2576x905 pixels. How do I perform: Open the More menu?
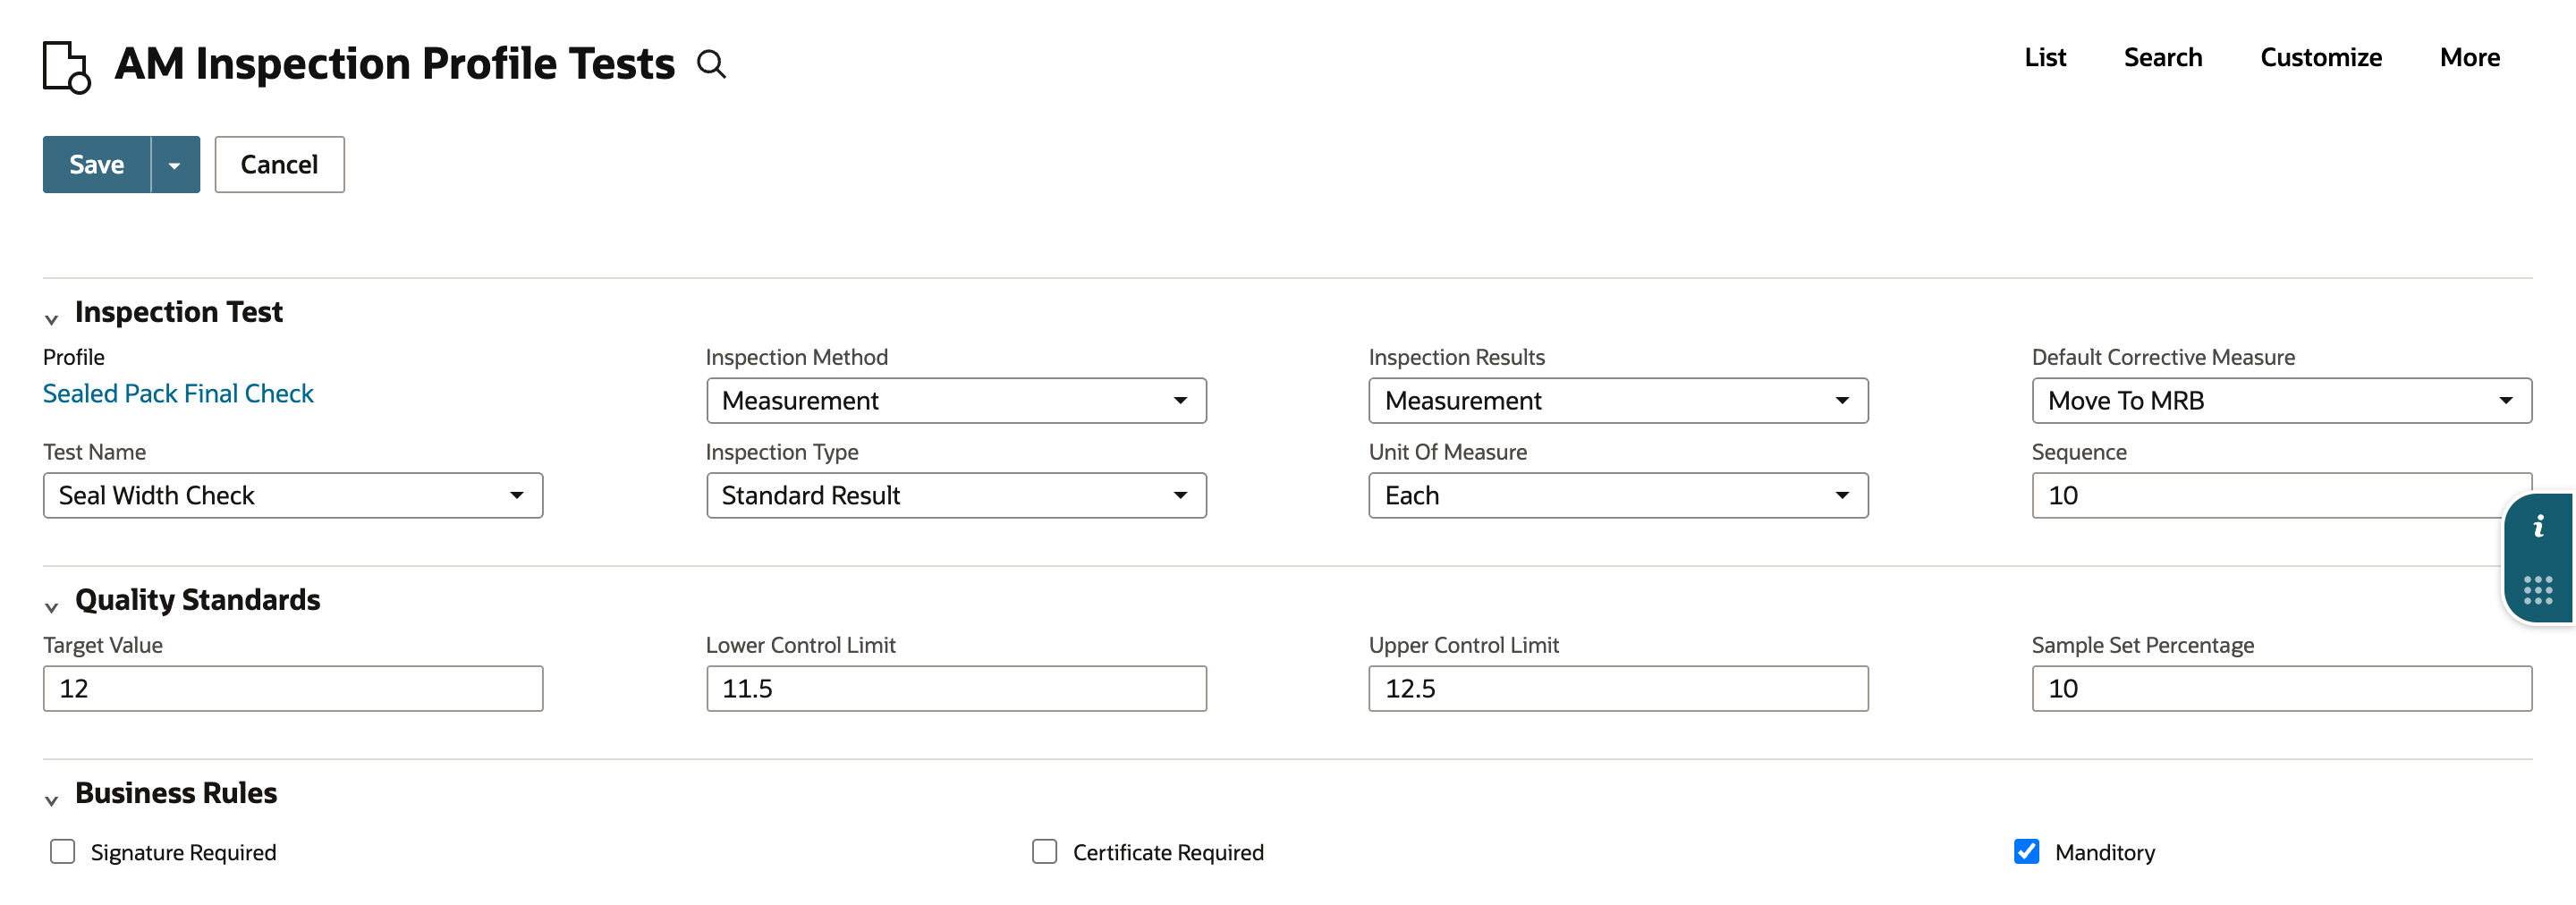2469,58
